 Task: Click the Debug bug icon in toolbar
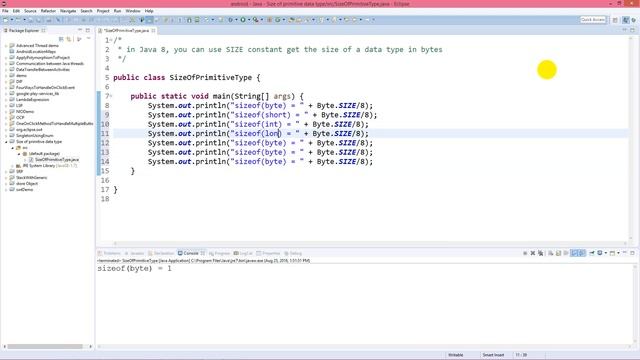(231, 20)
